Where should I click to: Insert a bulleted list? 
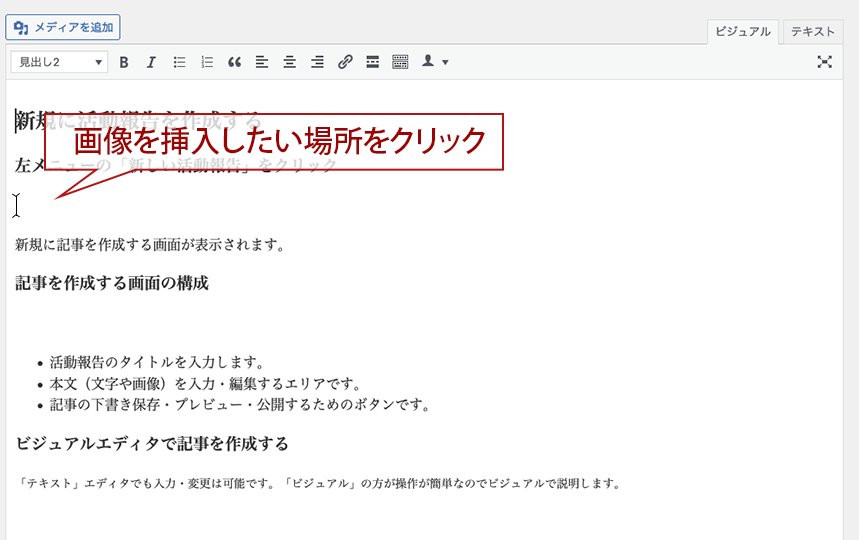click(180, 62)
